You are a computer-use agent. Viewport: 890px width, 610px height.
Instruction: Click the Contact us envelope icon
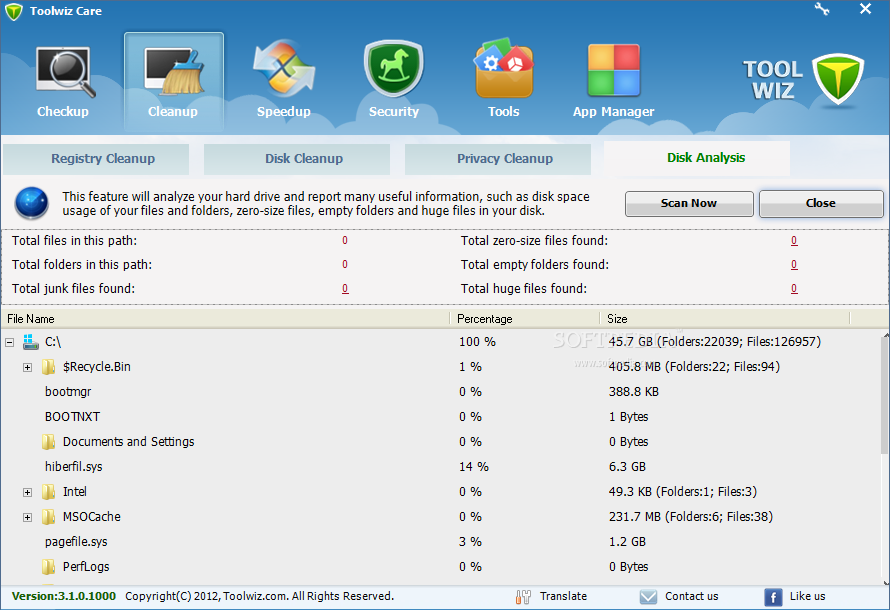pos(648,596)
